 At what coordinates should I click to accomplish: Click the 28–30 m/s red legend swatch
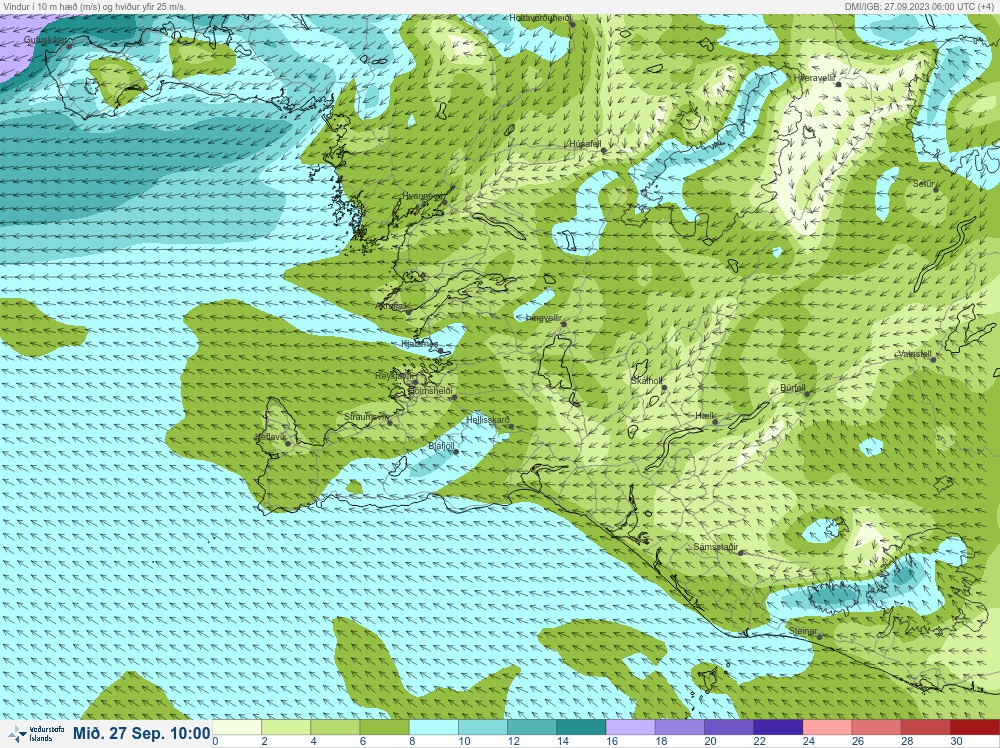click(x=924, y=728)
